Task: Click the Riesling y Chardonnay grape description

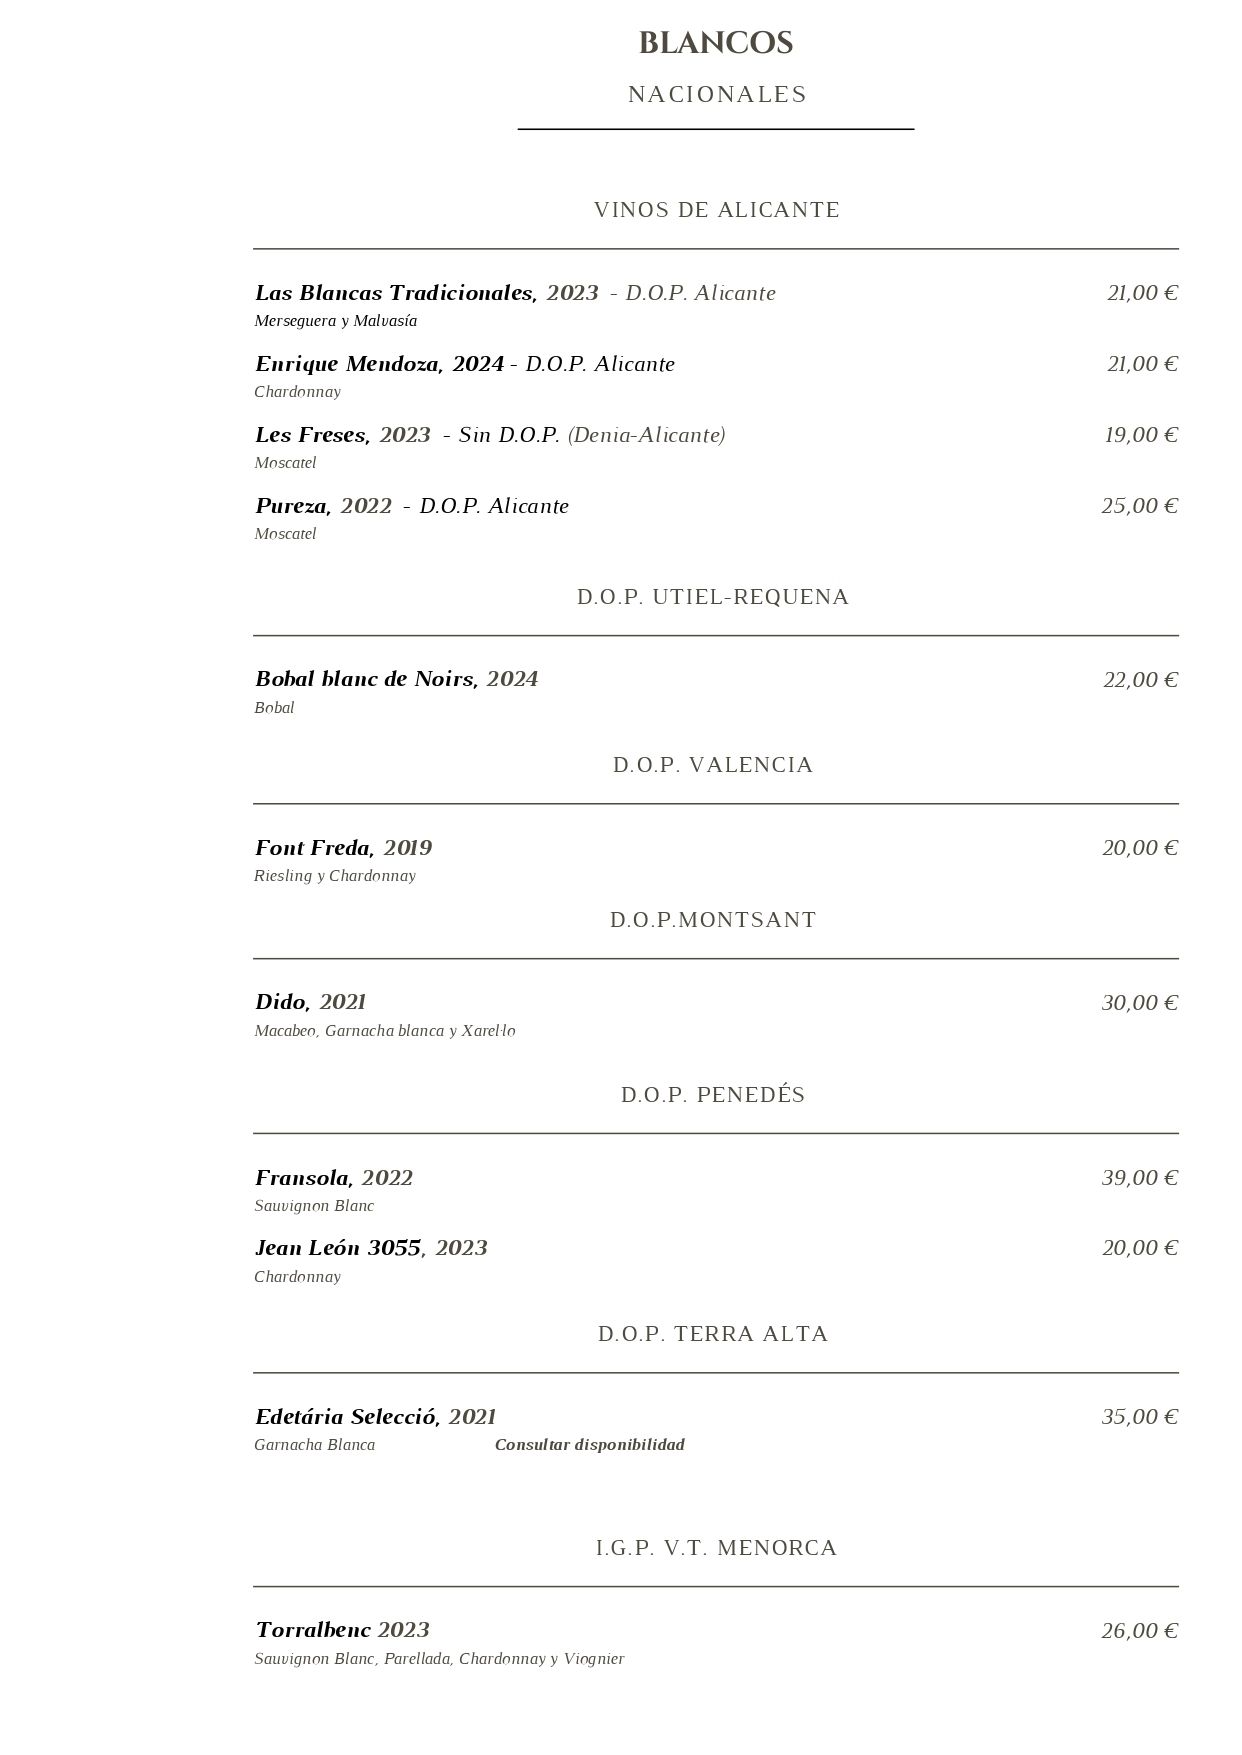Action: pos(335,876)
